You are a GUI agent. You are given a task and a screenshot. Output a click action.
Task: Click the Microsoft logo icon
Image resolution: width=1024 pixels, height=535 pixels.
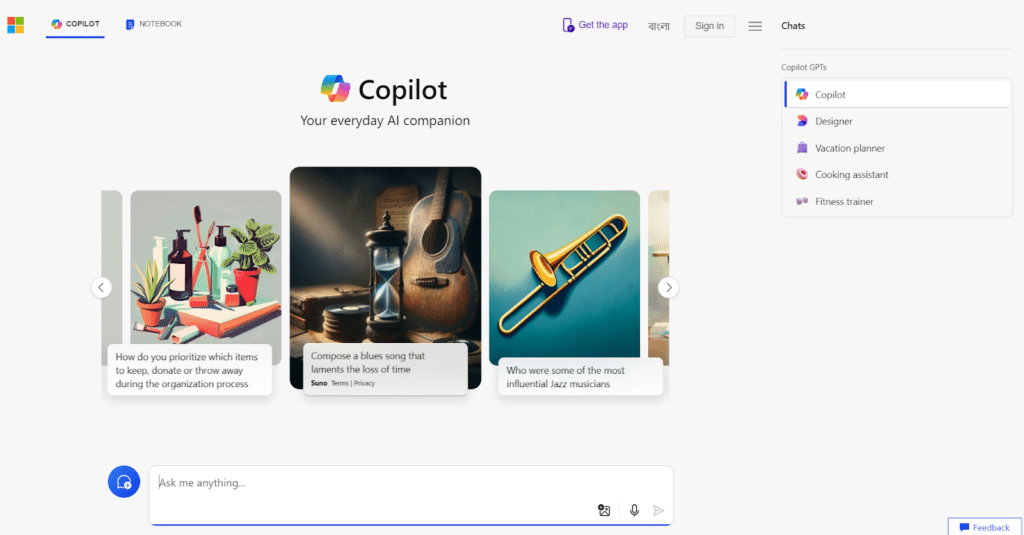pos(16,25)
